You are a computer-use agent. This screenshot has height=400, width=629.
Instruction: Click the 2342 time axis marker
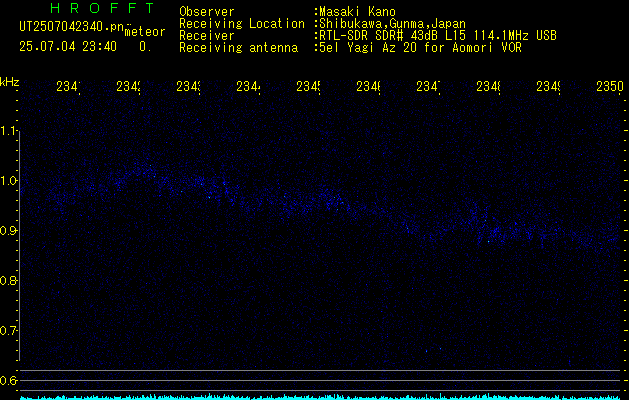[x=129, y=86]
